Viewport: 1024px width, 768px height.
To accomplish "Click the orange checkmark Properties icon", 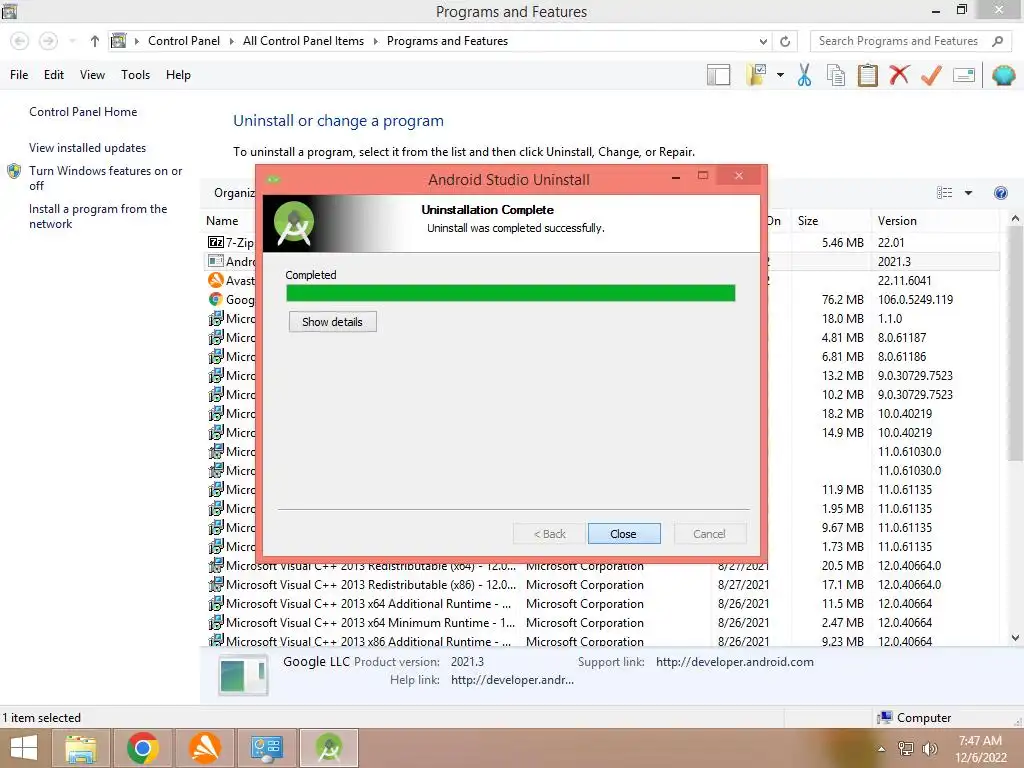I will pyautogui.click(x=931, y=75).
